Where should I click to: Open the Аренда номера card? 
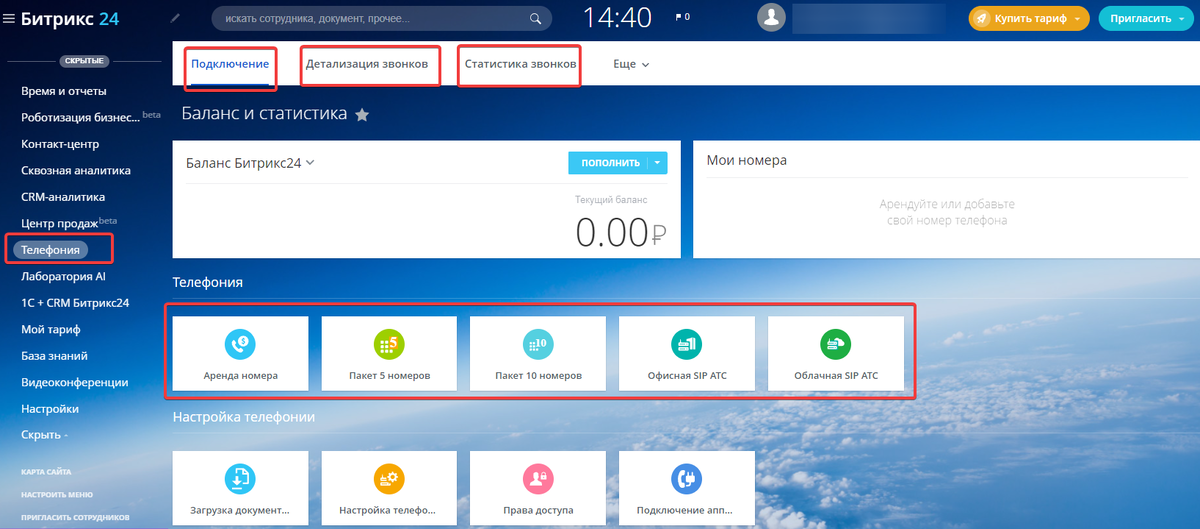(240, 356)
